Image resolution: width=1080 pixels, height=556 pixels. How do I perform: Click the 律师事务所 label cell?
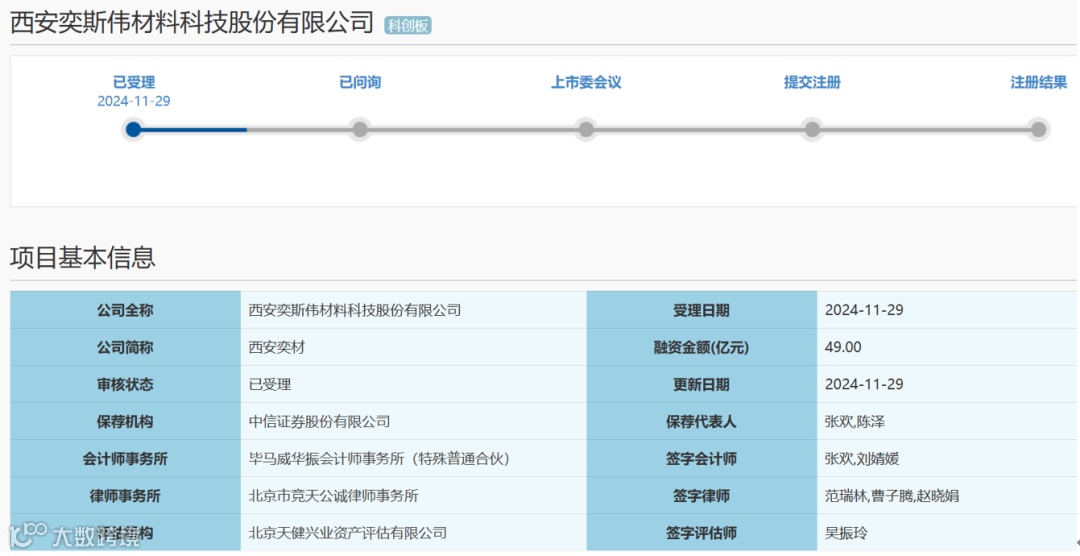[125, 495]
